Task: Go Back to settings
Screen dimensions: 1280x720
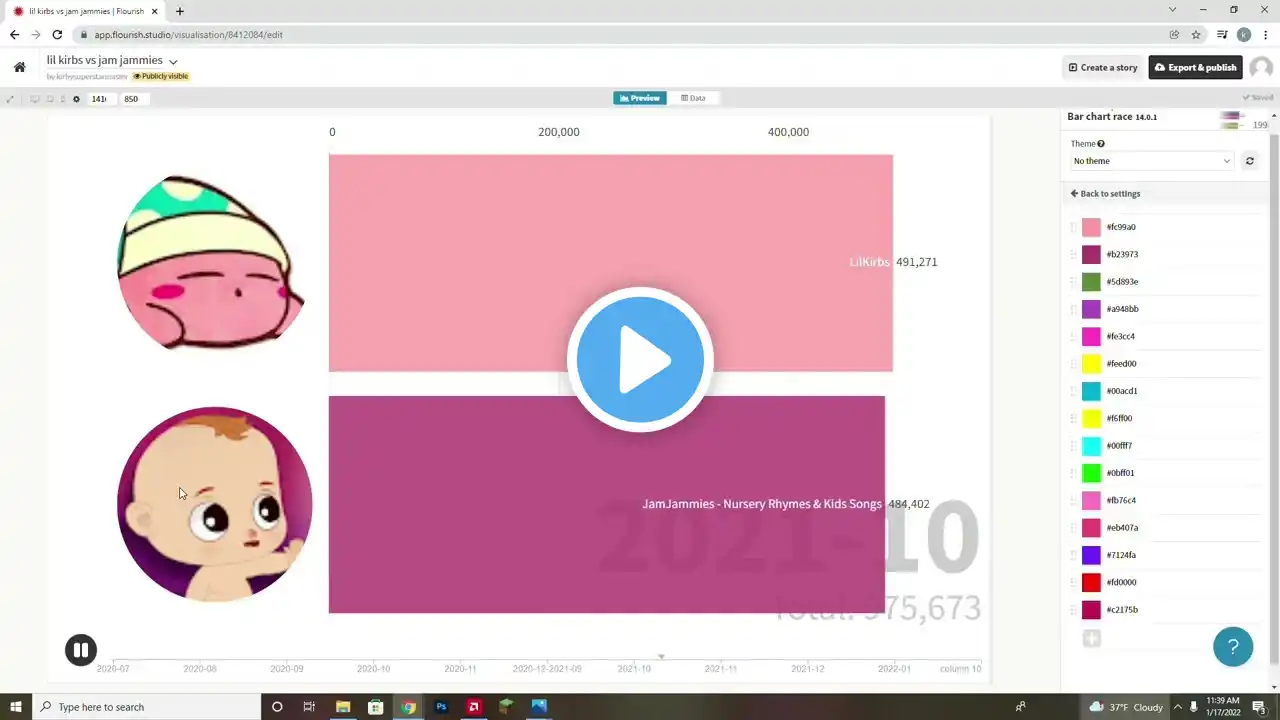Action: [x=1105, y=194]
